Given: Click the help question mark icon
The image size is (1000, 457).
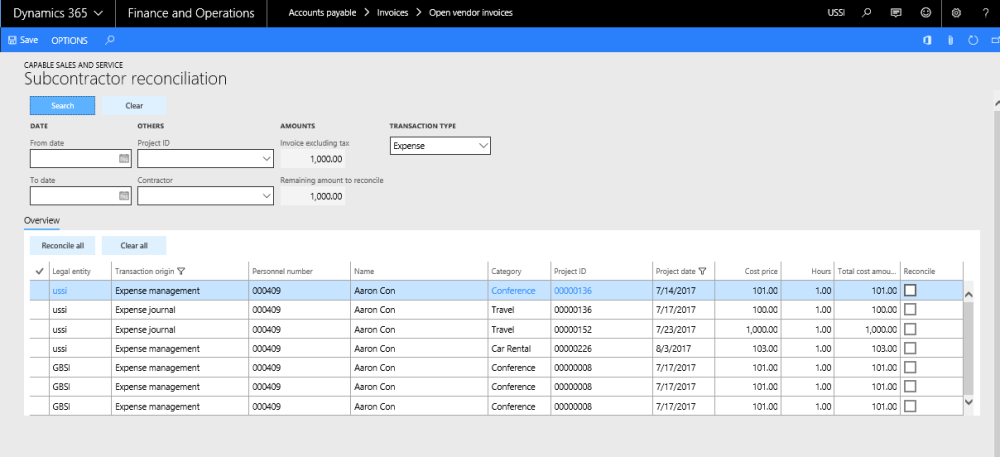Looking at the screenshot, I should [984, 13].
